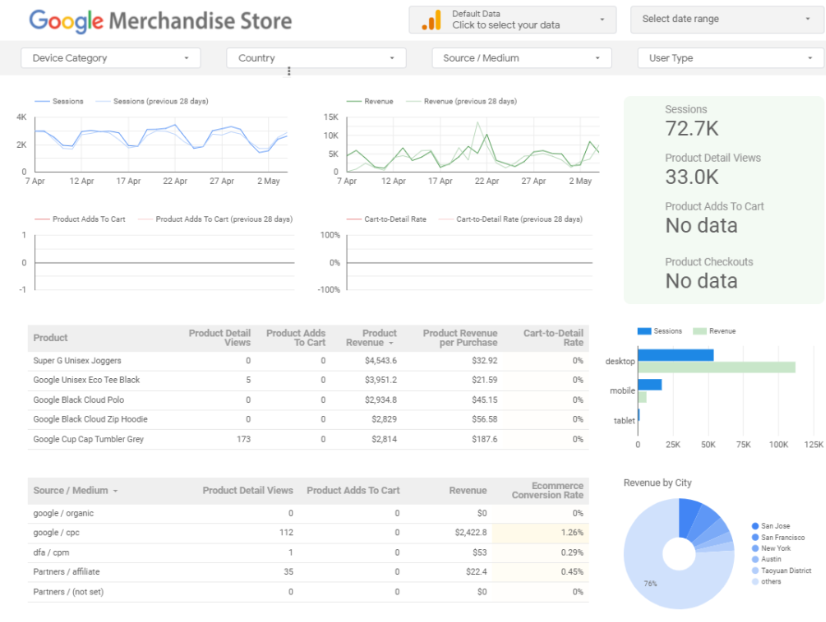The height and width of the screenshot is (622, 826).
Task: Click the Product Checkouts No data scorecard
Action: coord(709,273)
